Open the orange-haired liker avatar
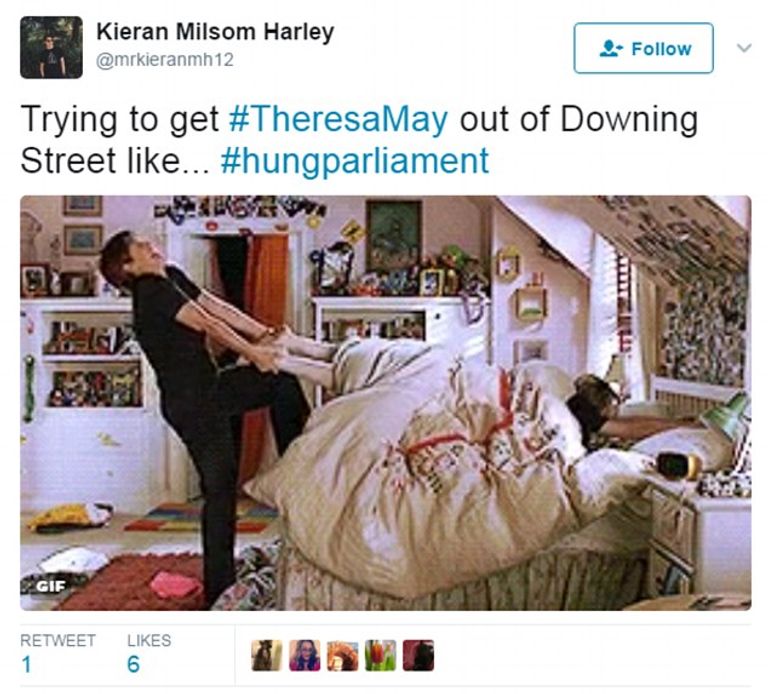 click(342, 655)
